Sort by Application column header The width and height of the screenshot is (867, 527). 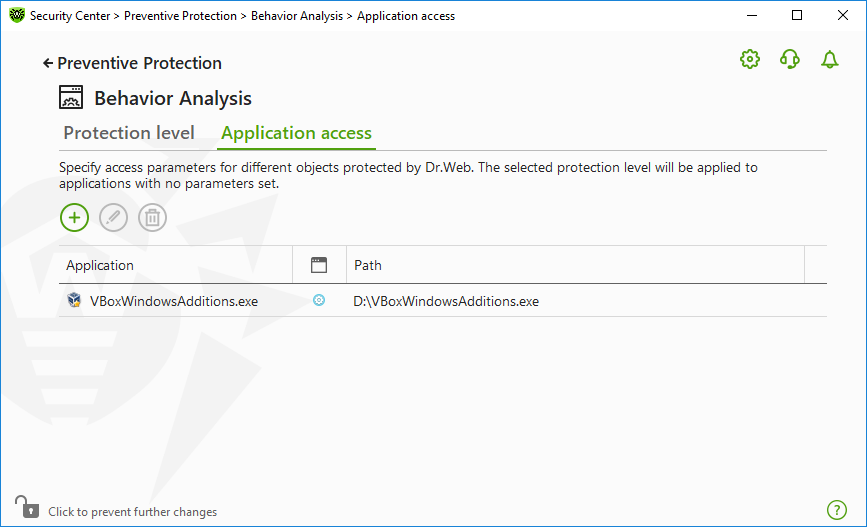coord(176,265)
